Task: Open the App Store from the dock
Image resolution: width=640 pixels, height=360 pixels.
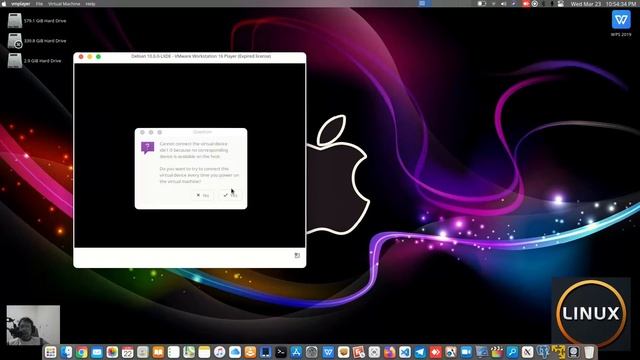Action: click(296, 352)
